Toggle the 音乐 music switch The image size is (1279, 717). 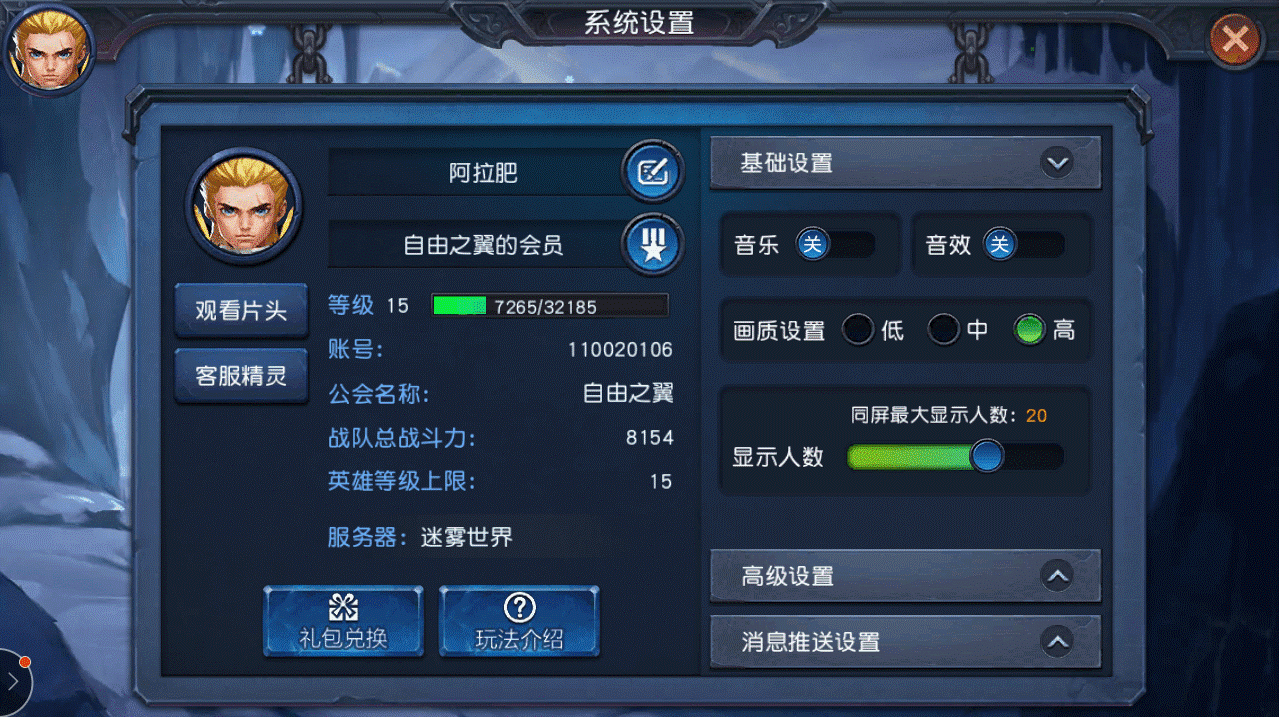835,244
